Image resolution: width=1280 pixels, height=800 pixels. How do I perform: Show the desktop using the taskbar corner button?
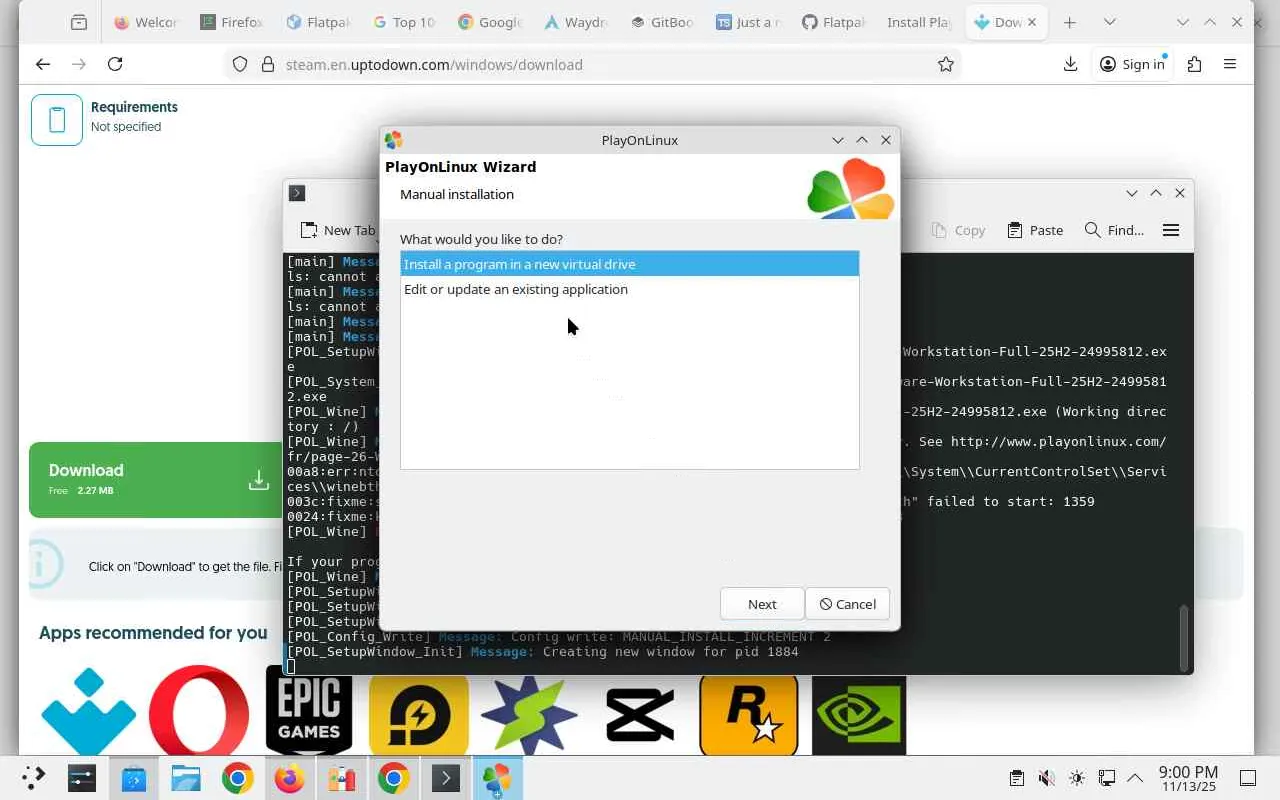(x=1248, y=778)
